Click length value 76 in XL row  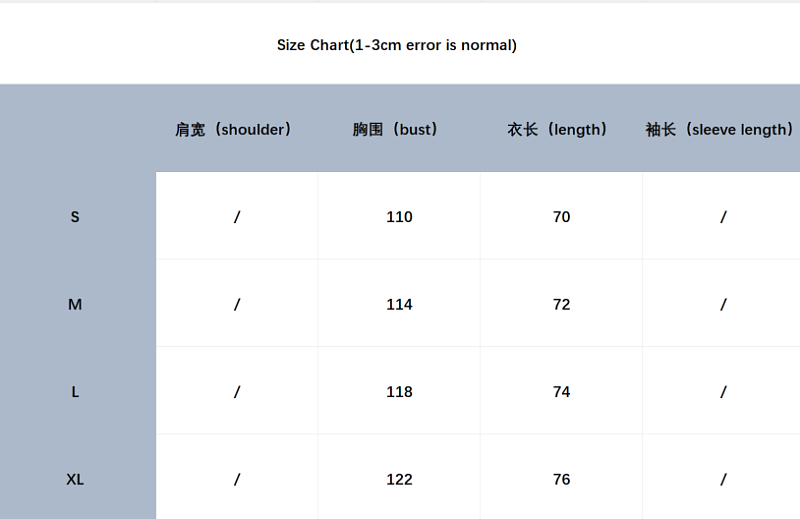[x=561, y=480]
